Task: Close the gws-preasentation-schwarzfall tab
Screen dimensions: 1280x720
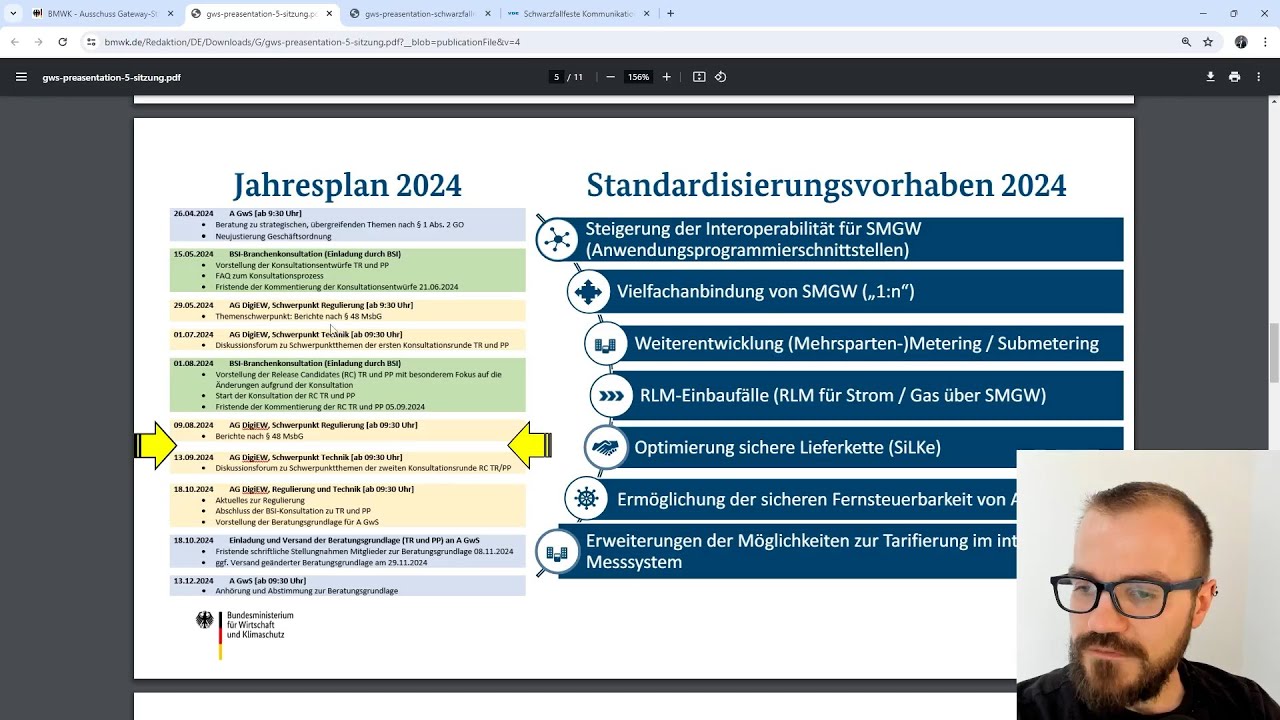Action: pyautogui.click(x=488, y=14)
